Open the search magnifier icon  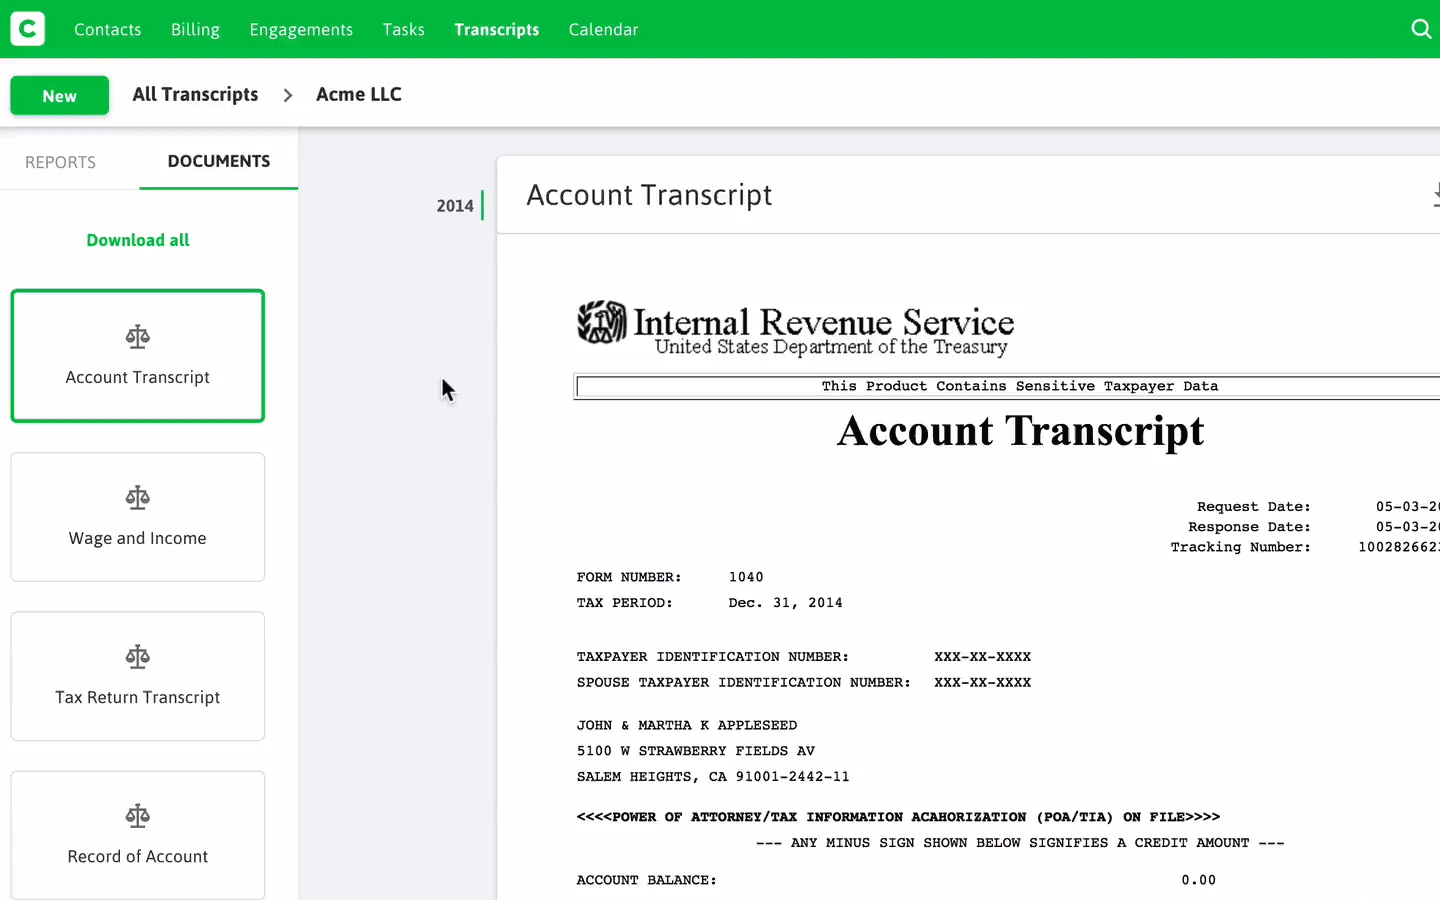[1421, 29]
